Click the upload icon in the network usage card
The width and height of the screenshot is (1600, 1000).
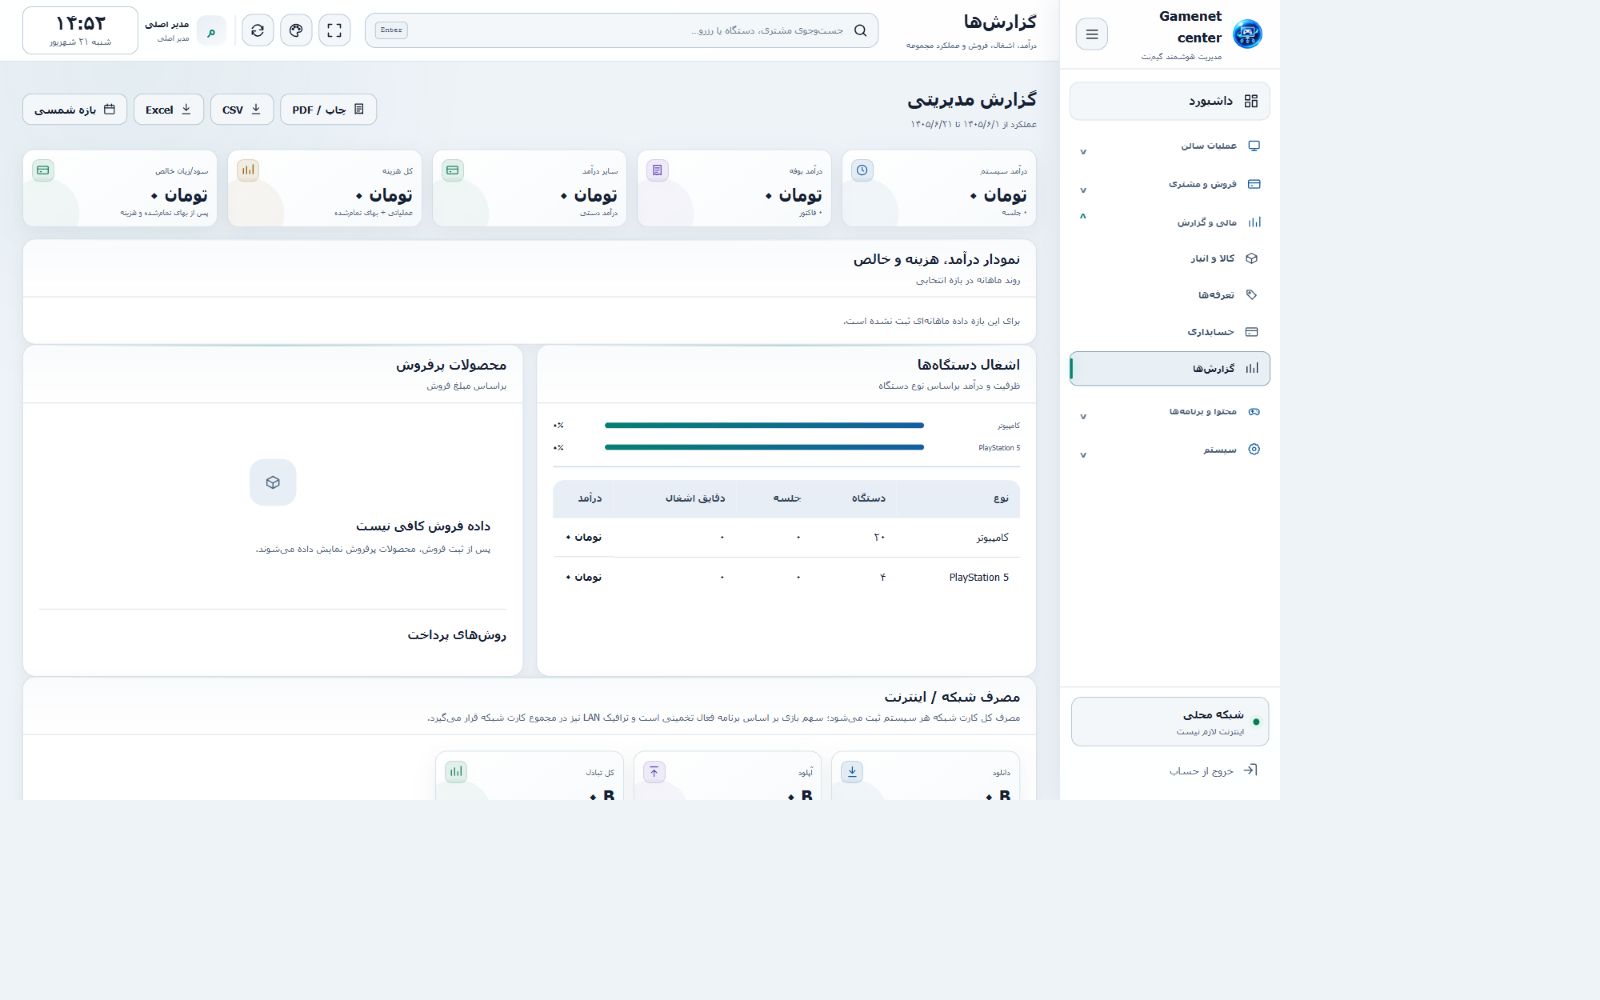(x=654, y=772)
